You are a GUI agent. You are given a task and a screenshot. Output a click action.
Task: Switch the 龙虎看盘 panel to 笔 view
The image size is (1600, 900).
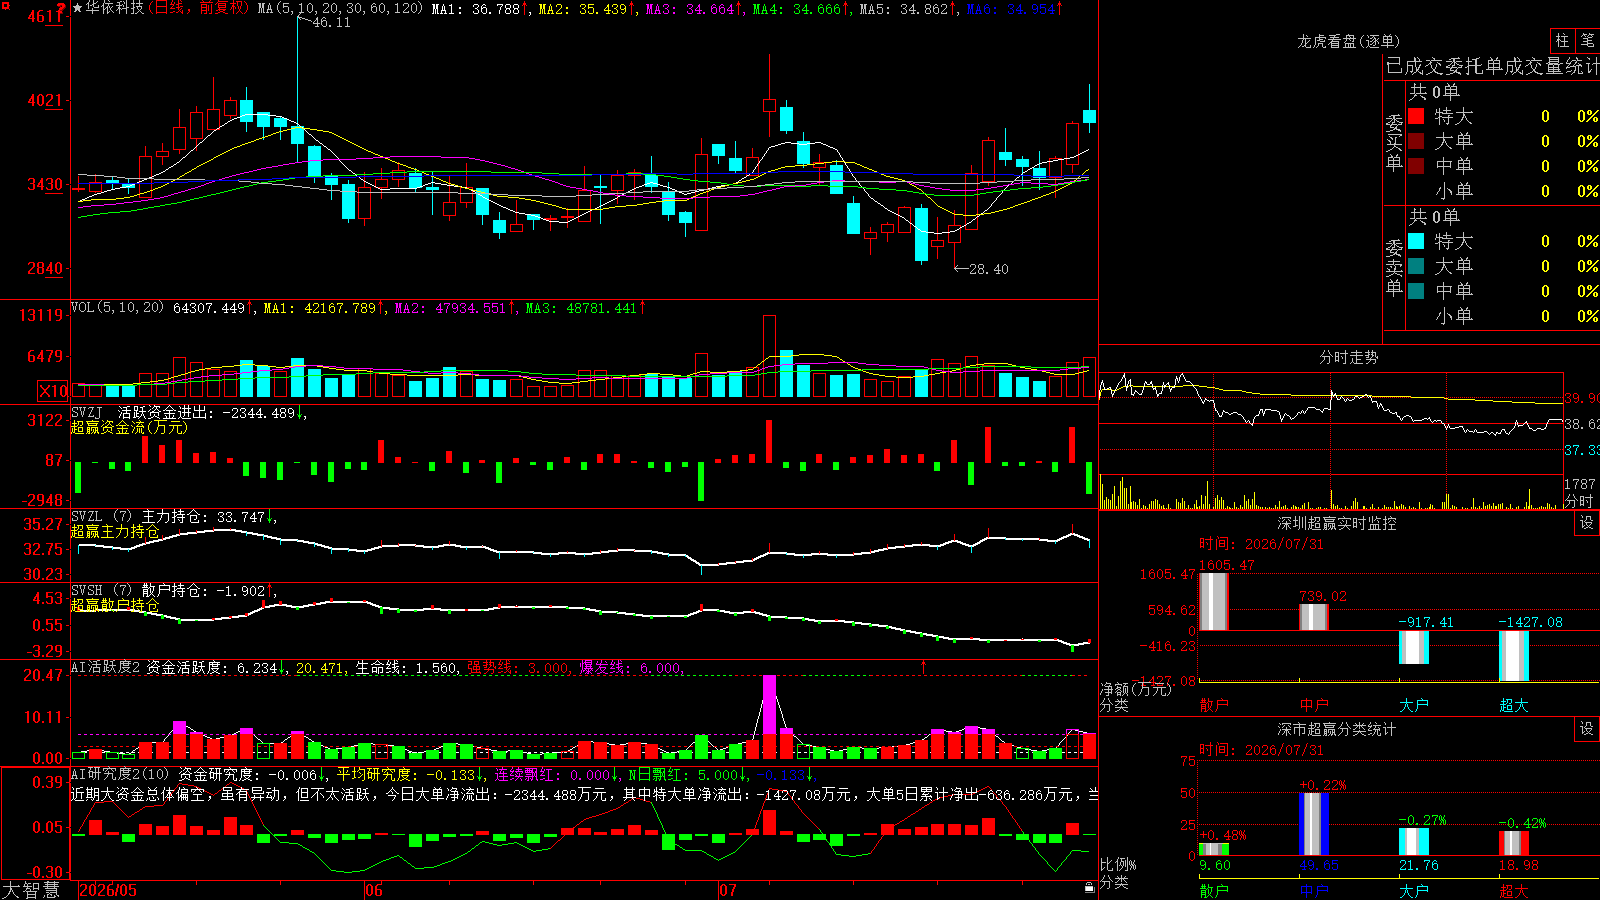1587,41
